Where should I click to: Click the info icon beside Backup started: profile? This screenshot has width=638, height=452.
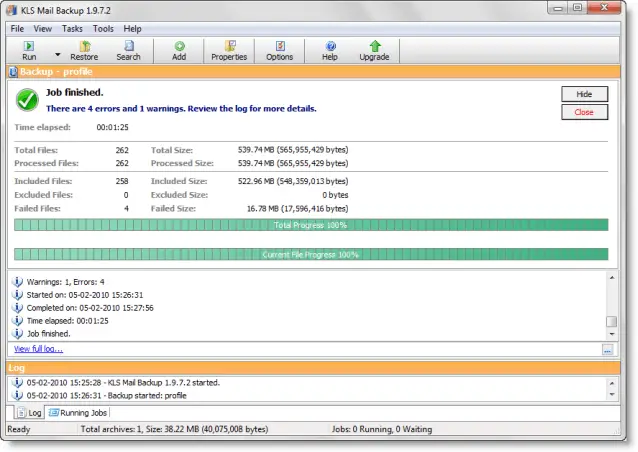coord(17,395)
